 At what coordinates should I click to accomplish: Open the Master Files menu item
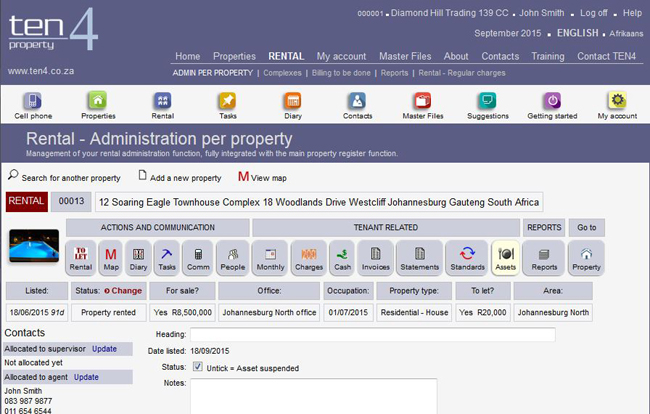405,56
